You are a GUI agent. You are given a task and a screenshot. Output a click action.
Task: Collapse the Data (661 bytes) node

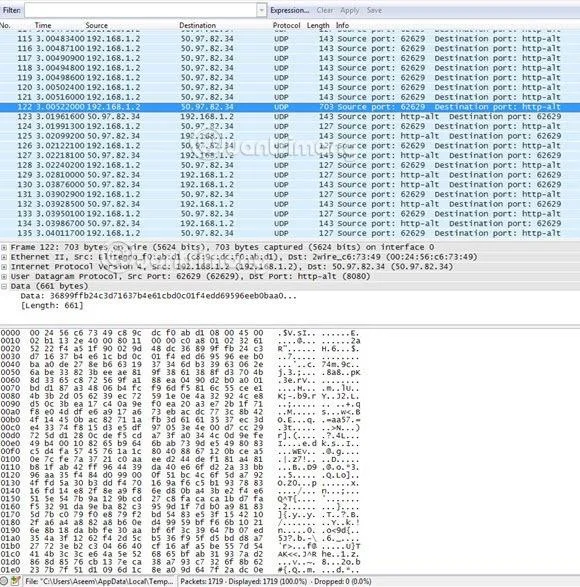[4, 286]
